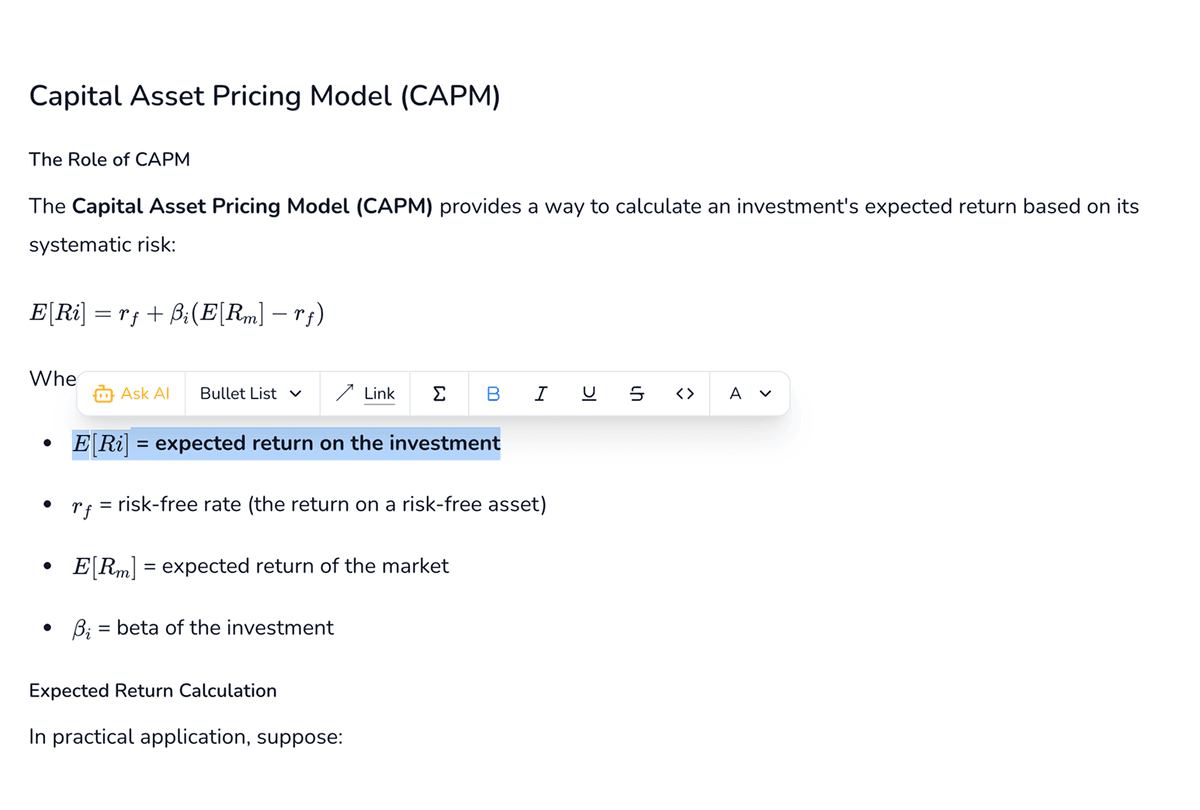Open the text color chevron dropdown
The image size is (1200, 810).
pyautogui.click(x=764, y=394)
